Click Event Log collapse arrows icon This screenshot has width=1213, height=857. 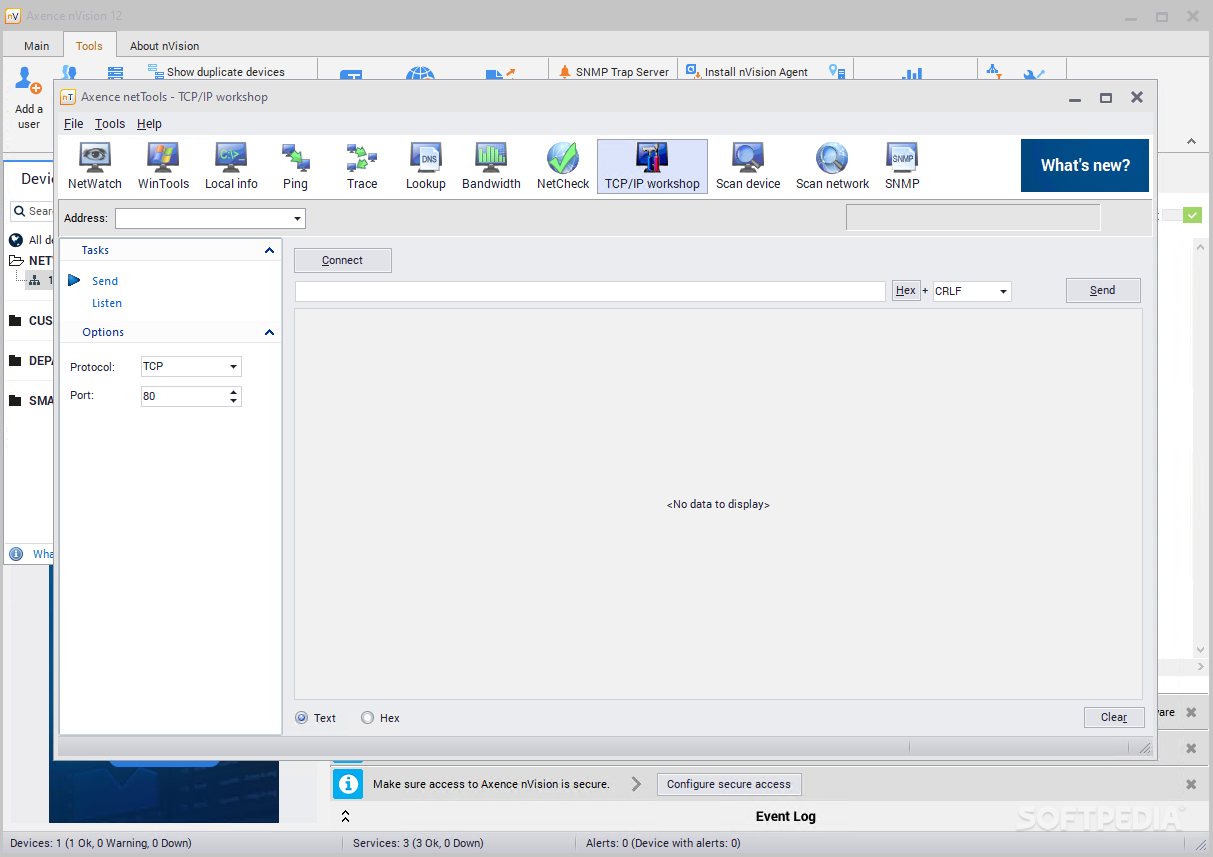[x=345, y=817]
